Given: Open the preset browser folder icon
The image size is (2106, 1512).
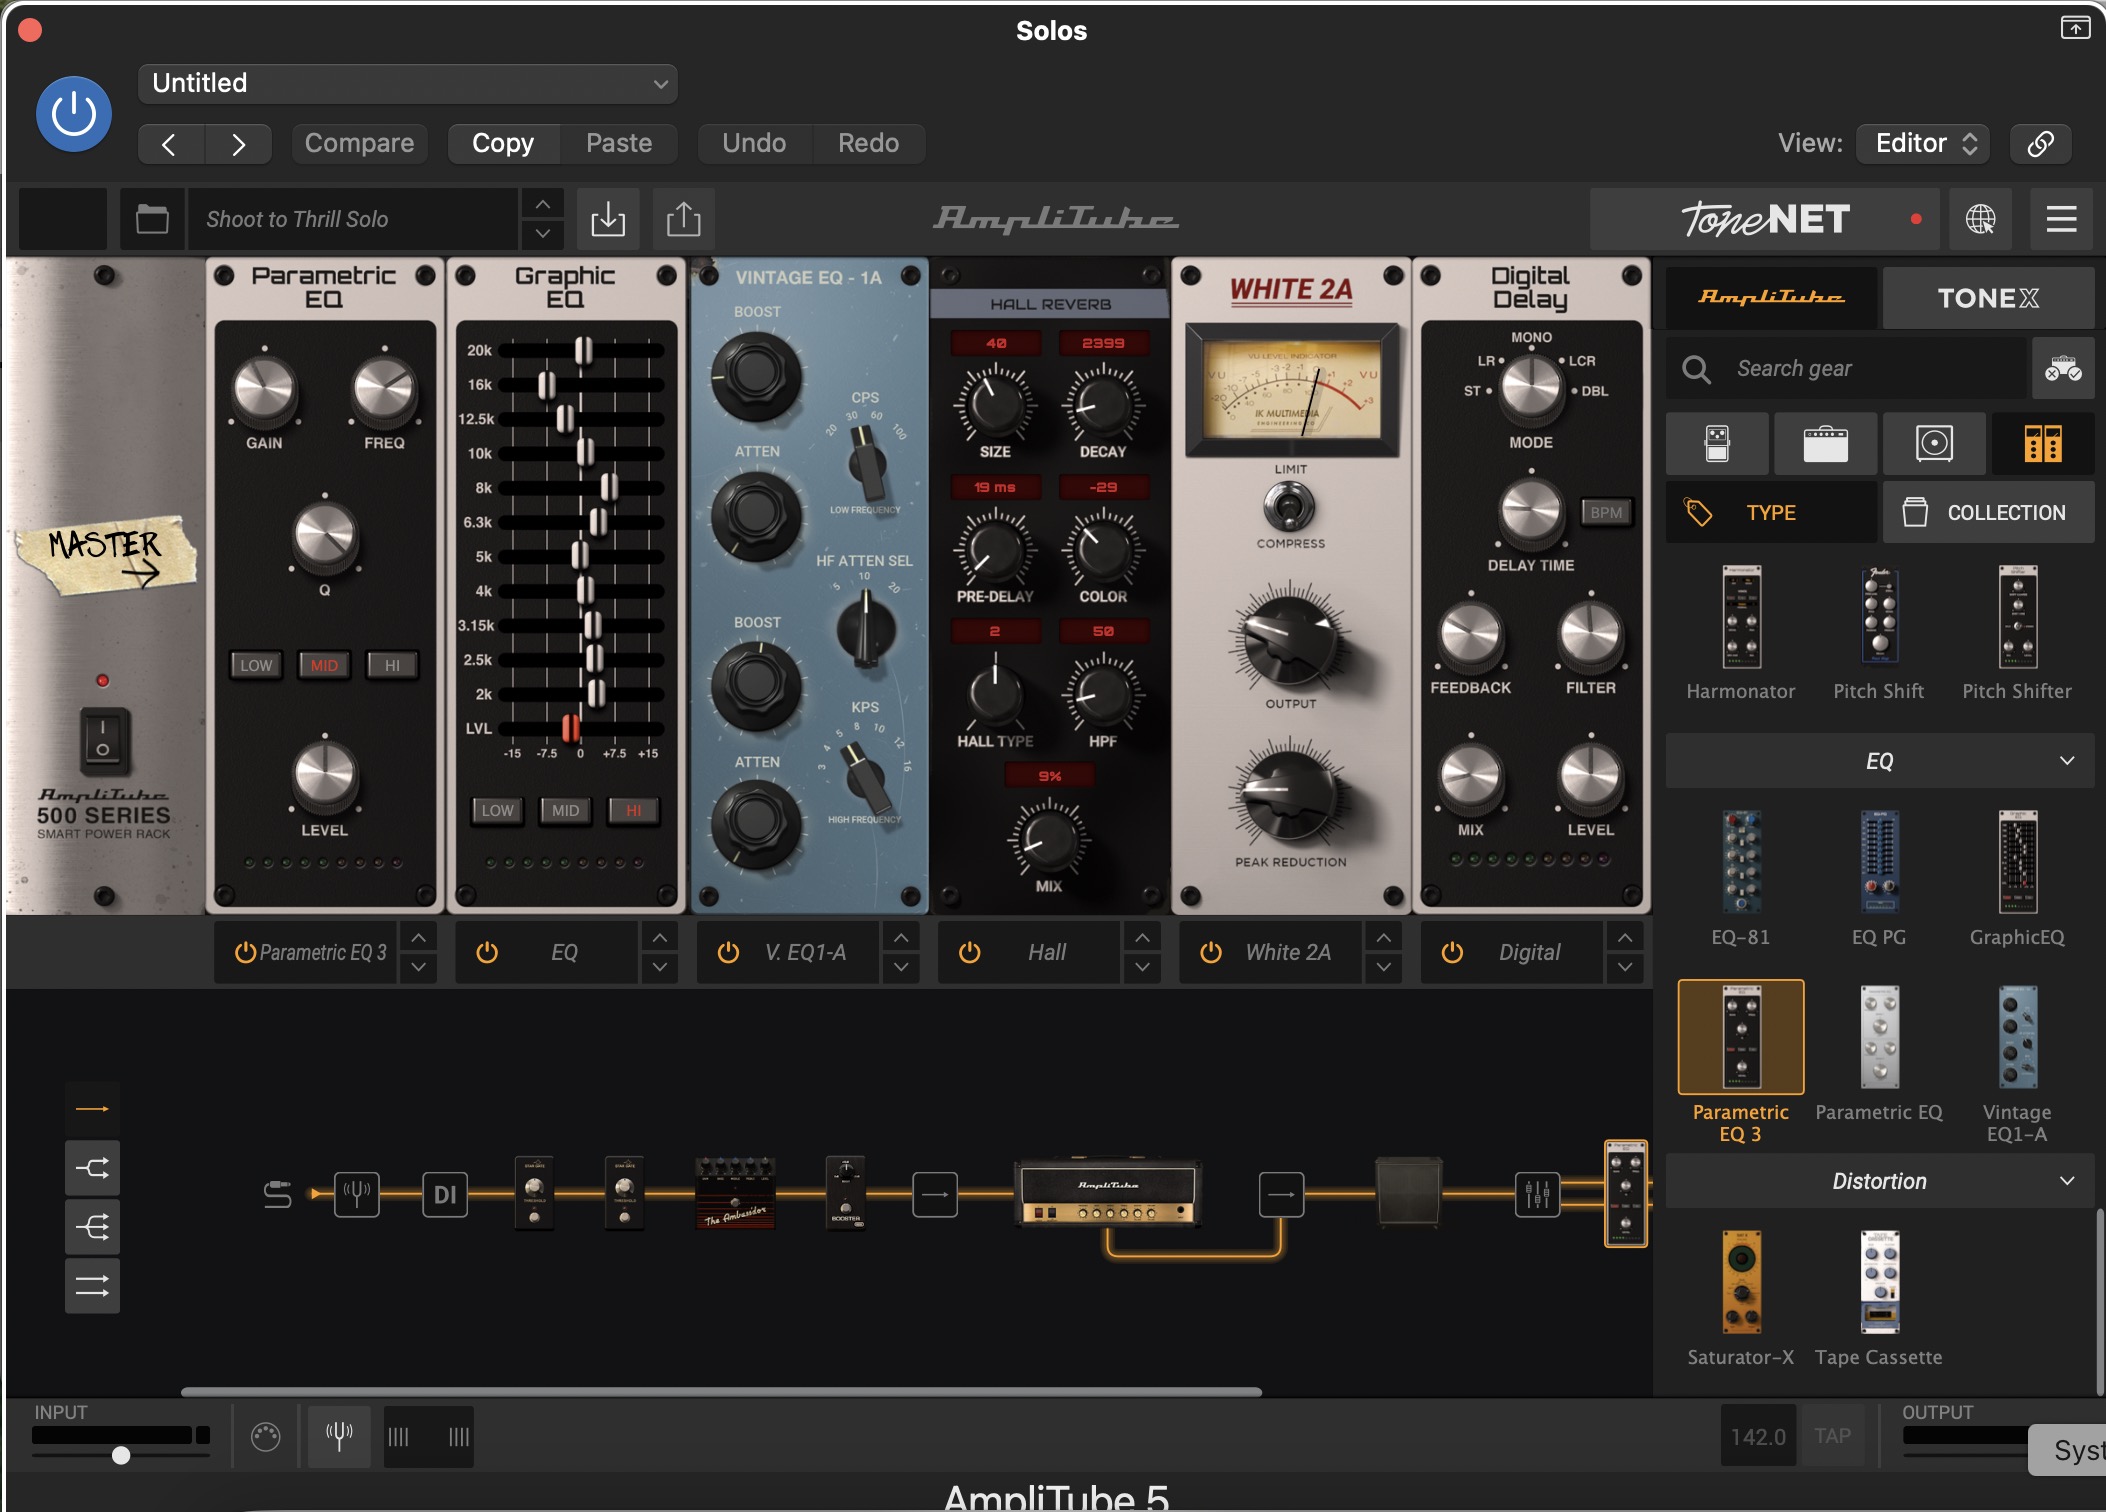Looking at the screenshot, I should (152, 219).
